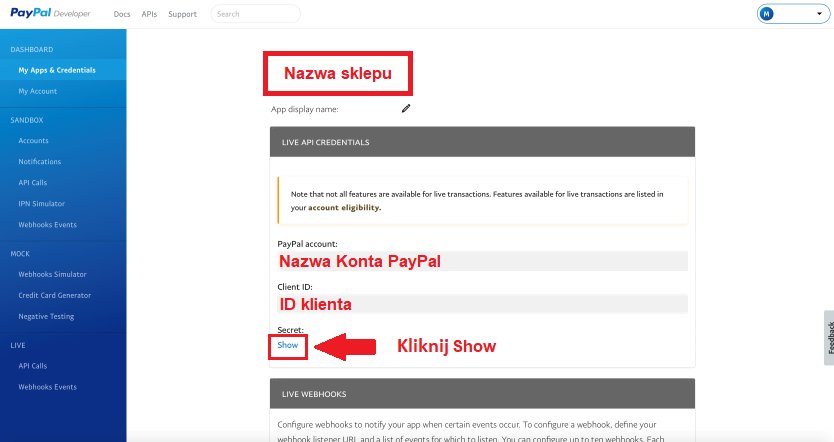Click the user avatar M icon
The width and height of the screenshot is (834, 442).
766,14
